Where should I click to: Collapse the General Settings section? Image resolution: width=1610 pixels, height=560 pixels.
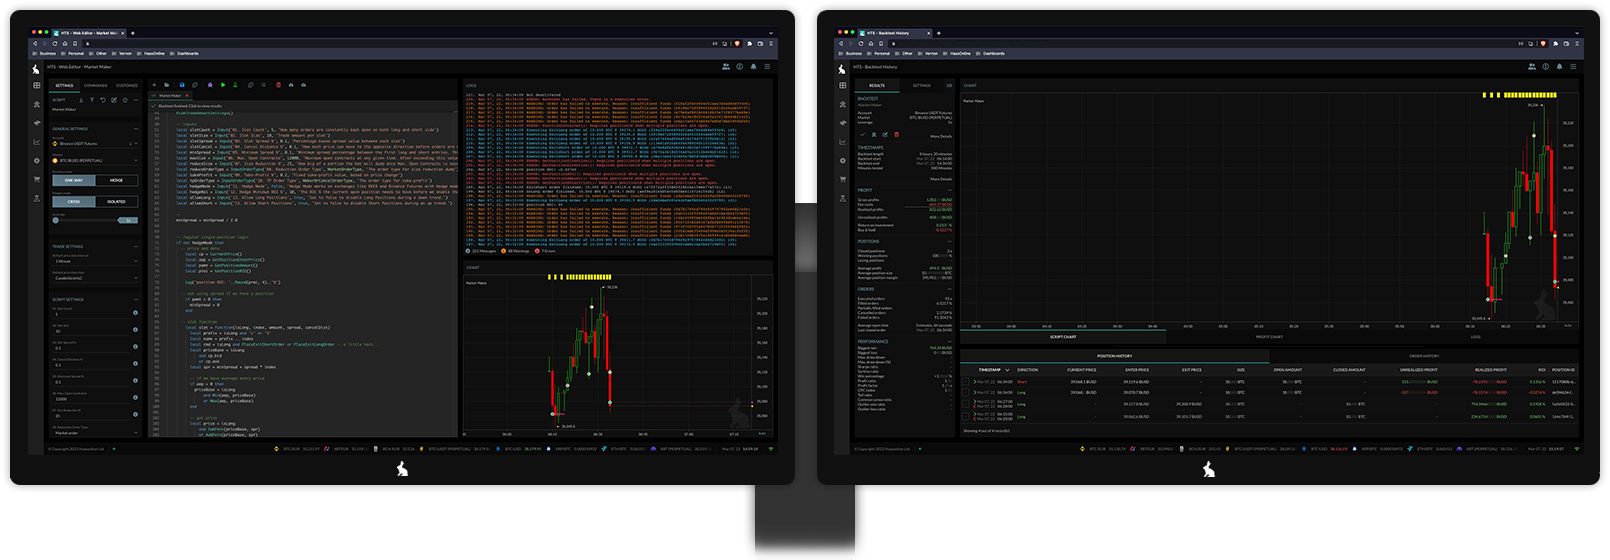(136, 129)
